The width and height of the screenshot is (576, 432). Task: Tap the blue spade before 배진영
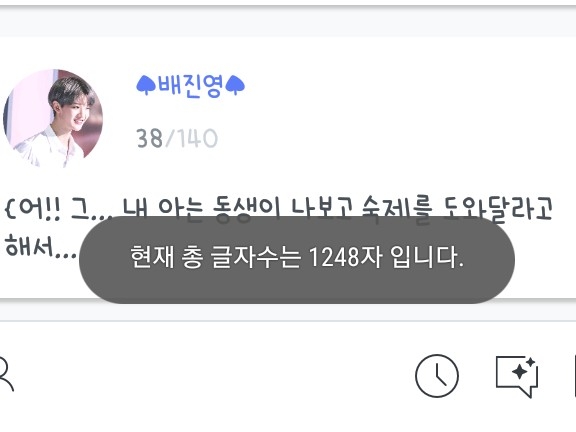coord(146,86)
